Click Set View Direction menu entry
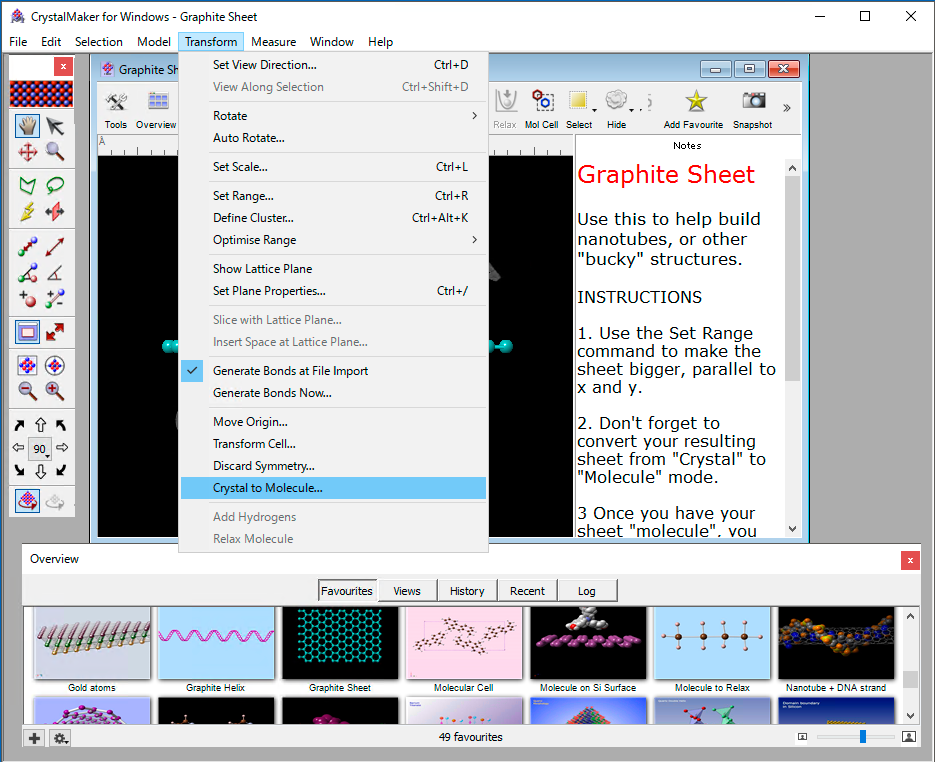Screen dimensions: 935x762 coord(333,64)
